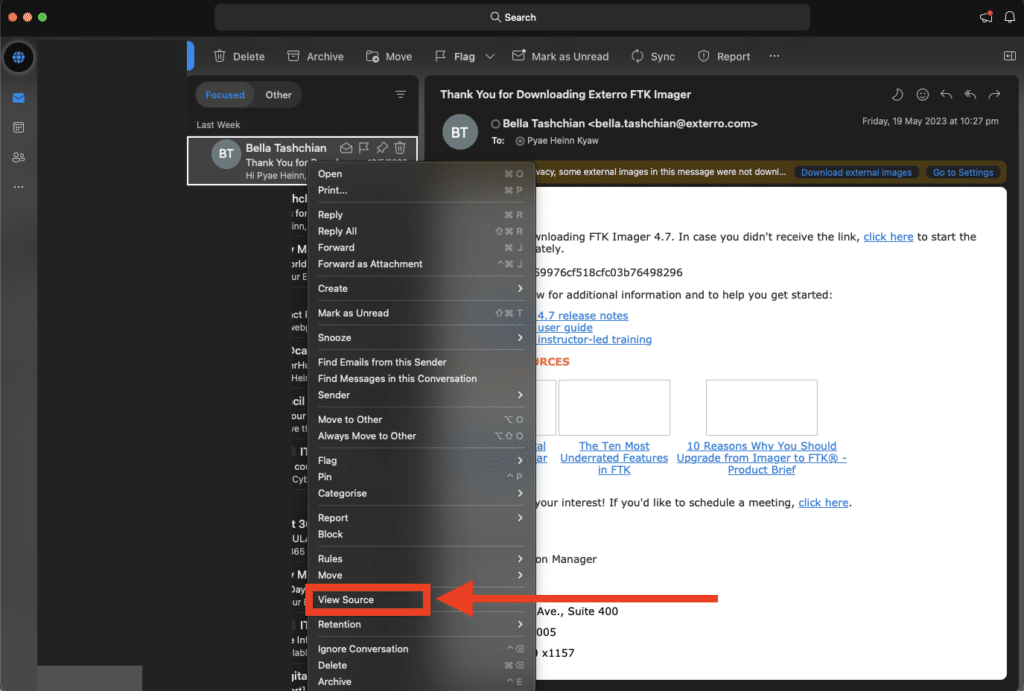This screenshot has height=691, width=1024.
Task: Click the 10 Reasons article thumbnail image
Action: pos(761,408)
